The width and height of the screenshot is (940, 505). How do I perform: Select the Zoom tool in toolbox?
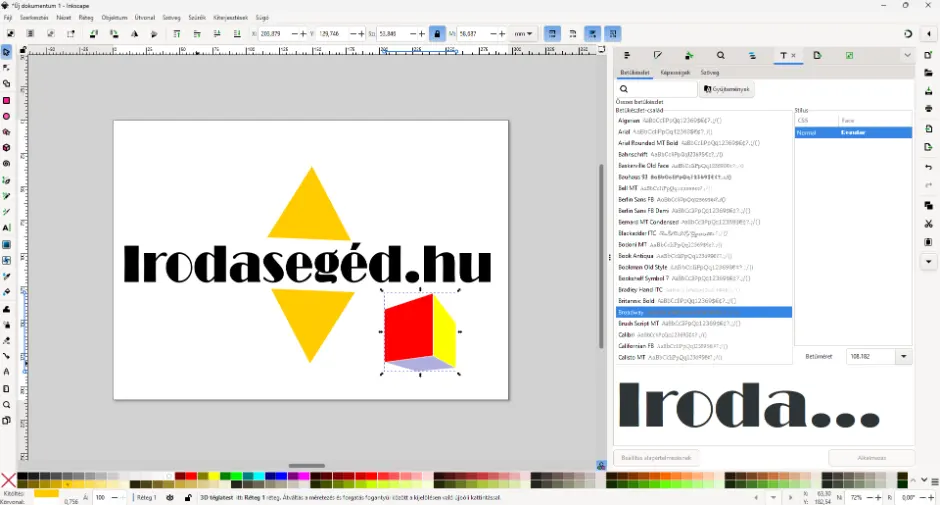tap(6, 405)
